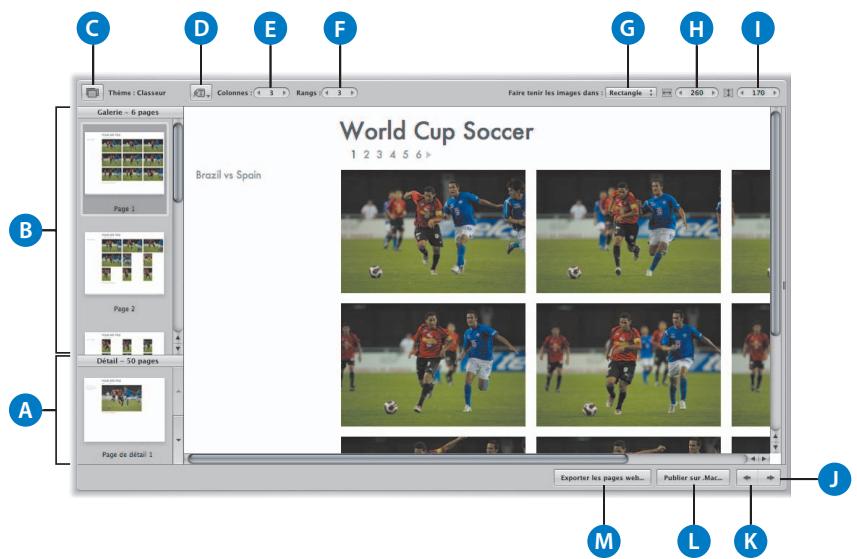857x559 pixels.
Task: Decrease the width value 260
Action: 680,93
